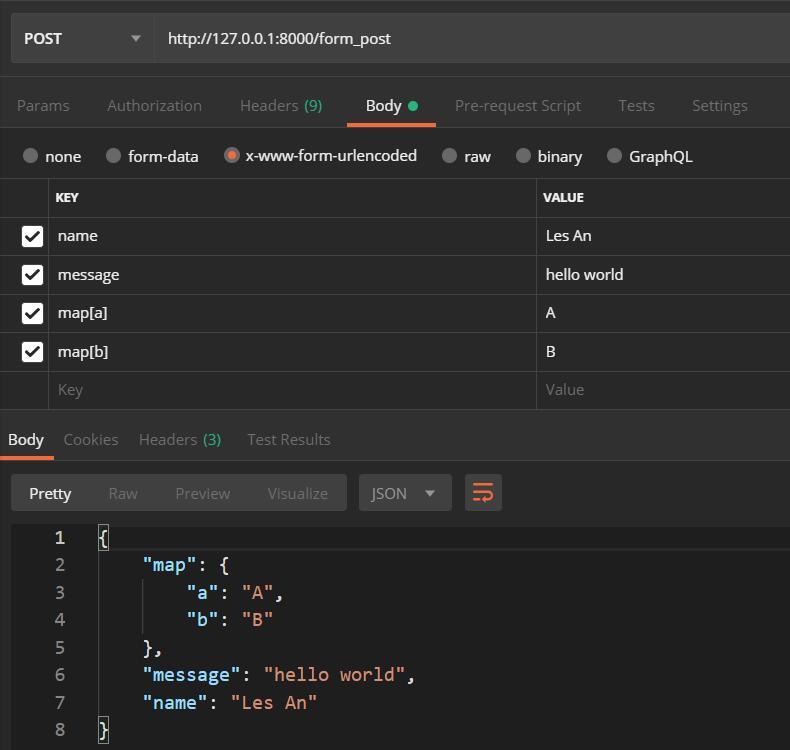Open the response Cookies tab

click(x=91, y=440)
